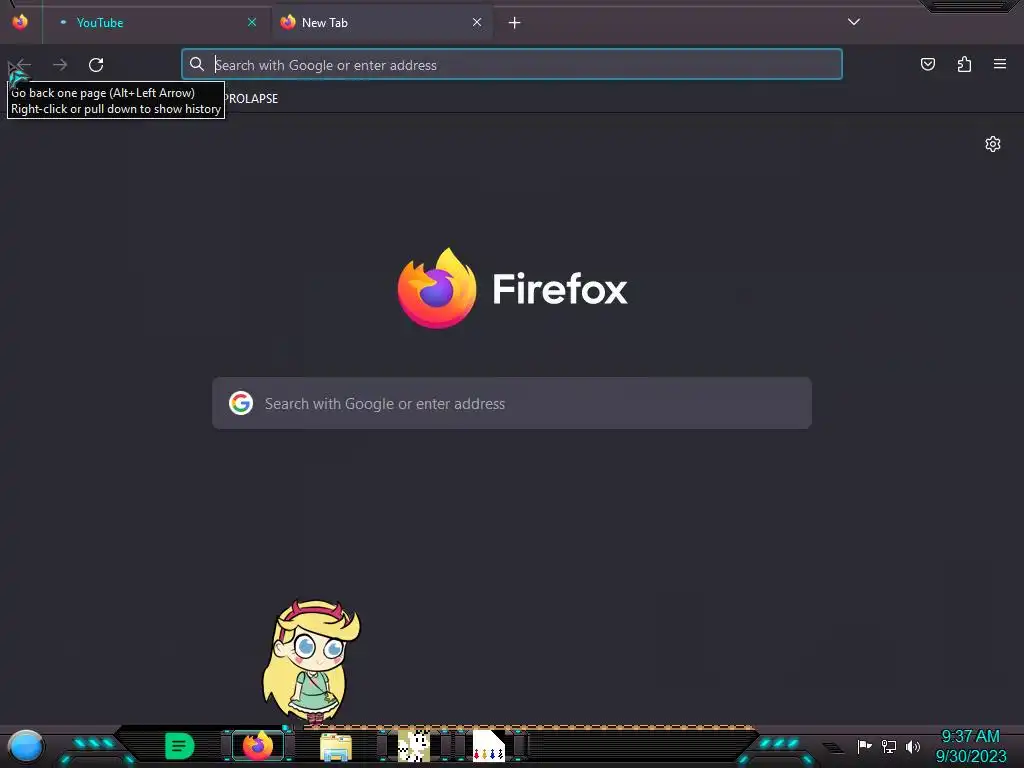Focus the address bar search field
This screenshot has height=768, width=1024.
coord(512,65)
